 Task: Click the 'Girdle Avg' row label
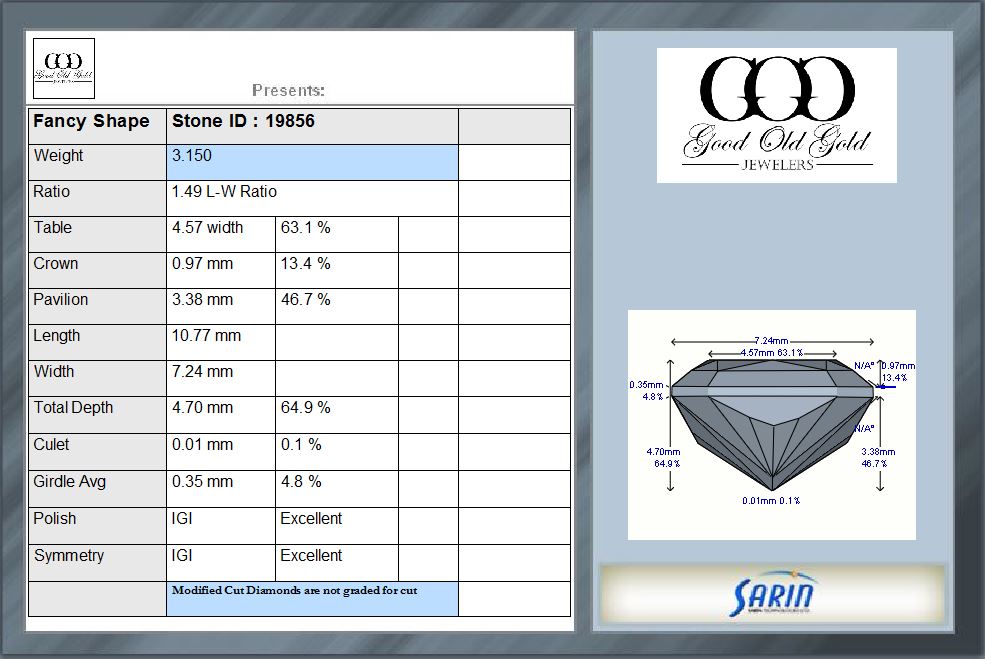[97, 489]
